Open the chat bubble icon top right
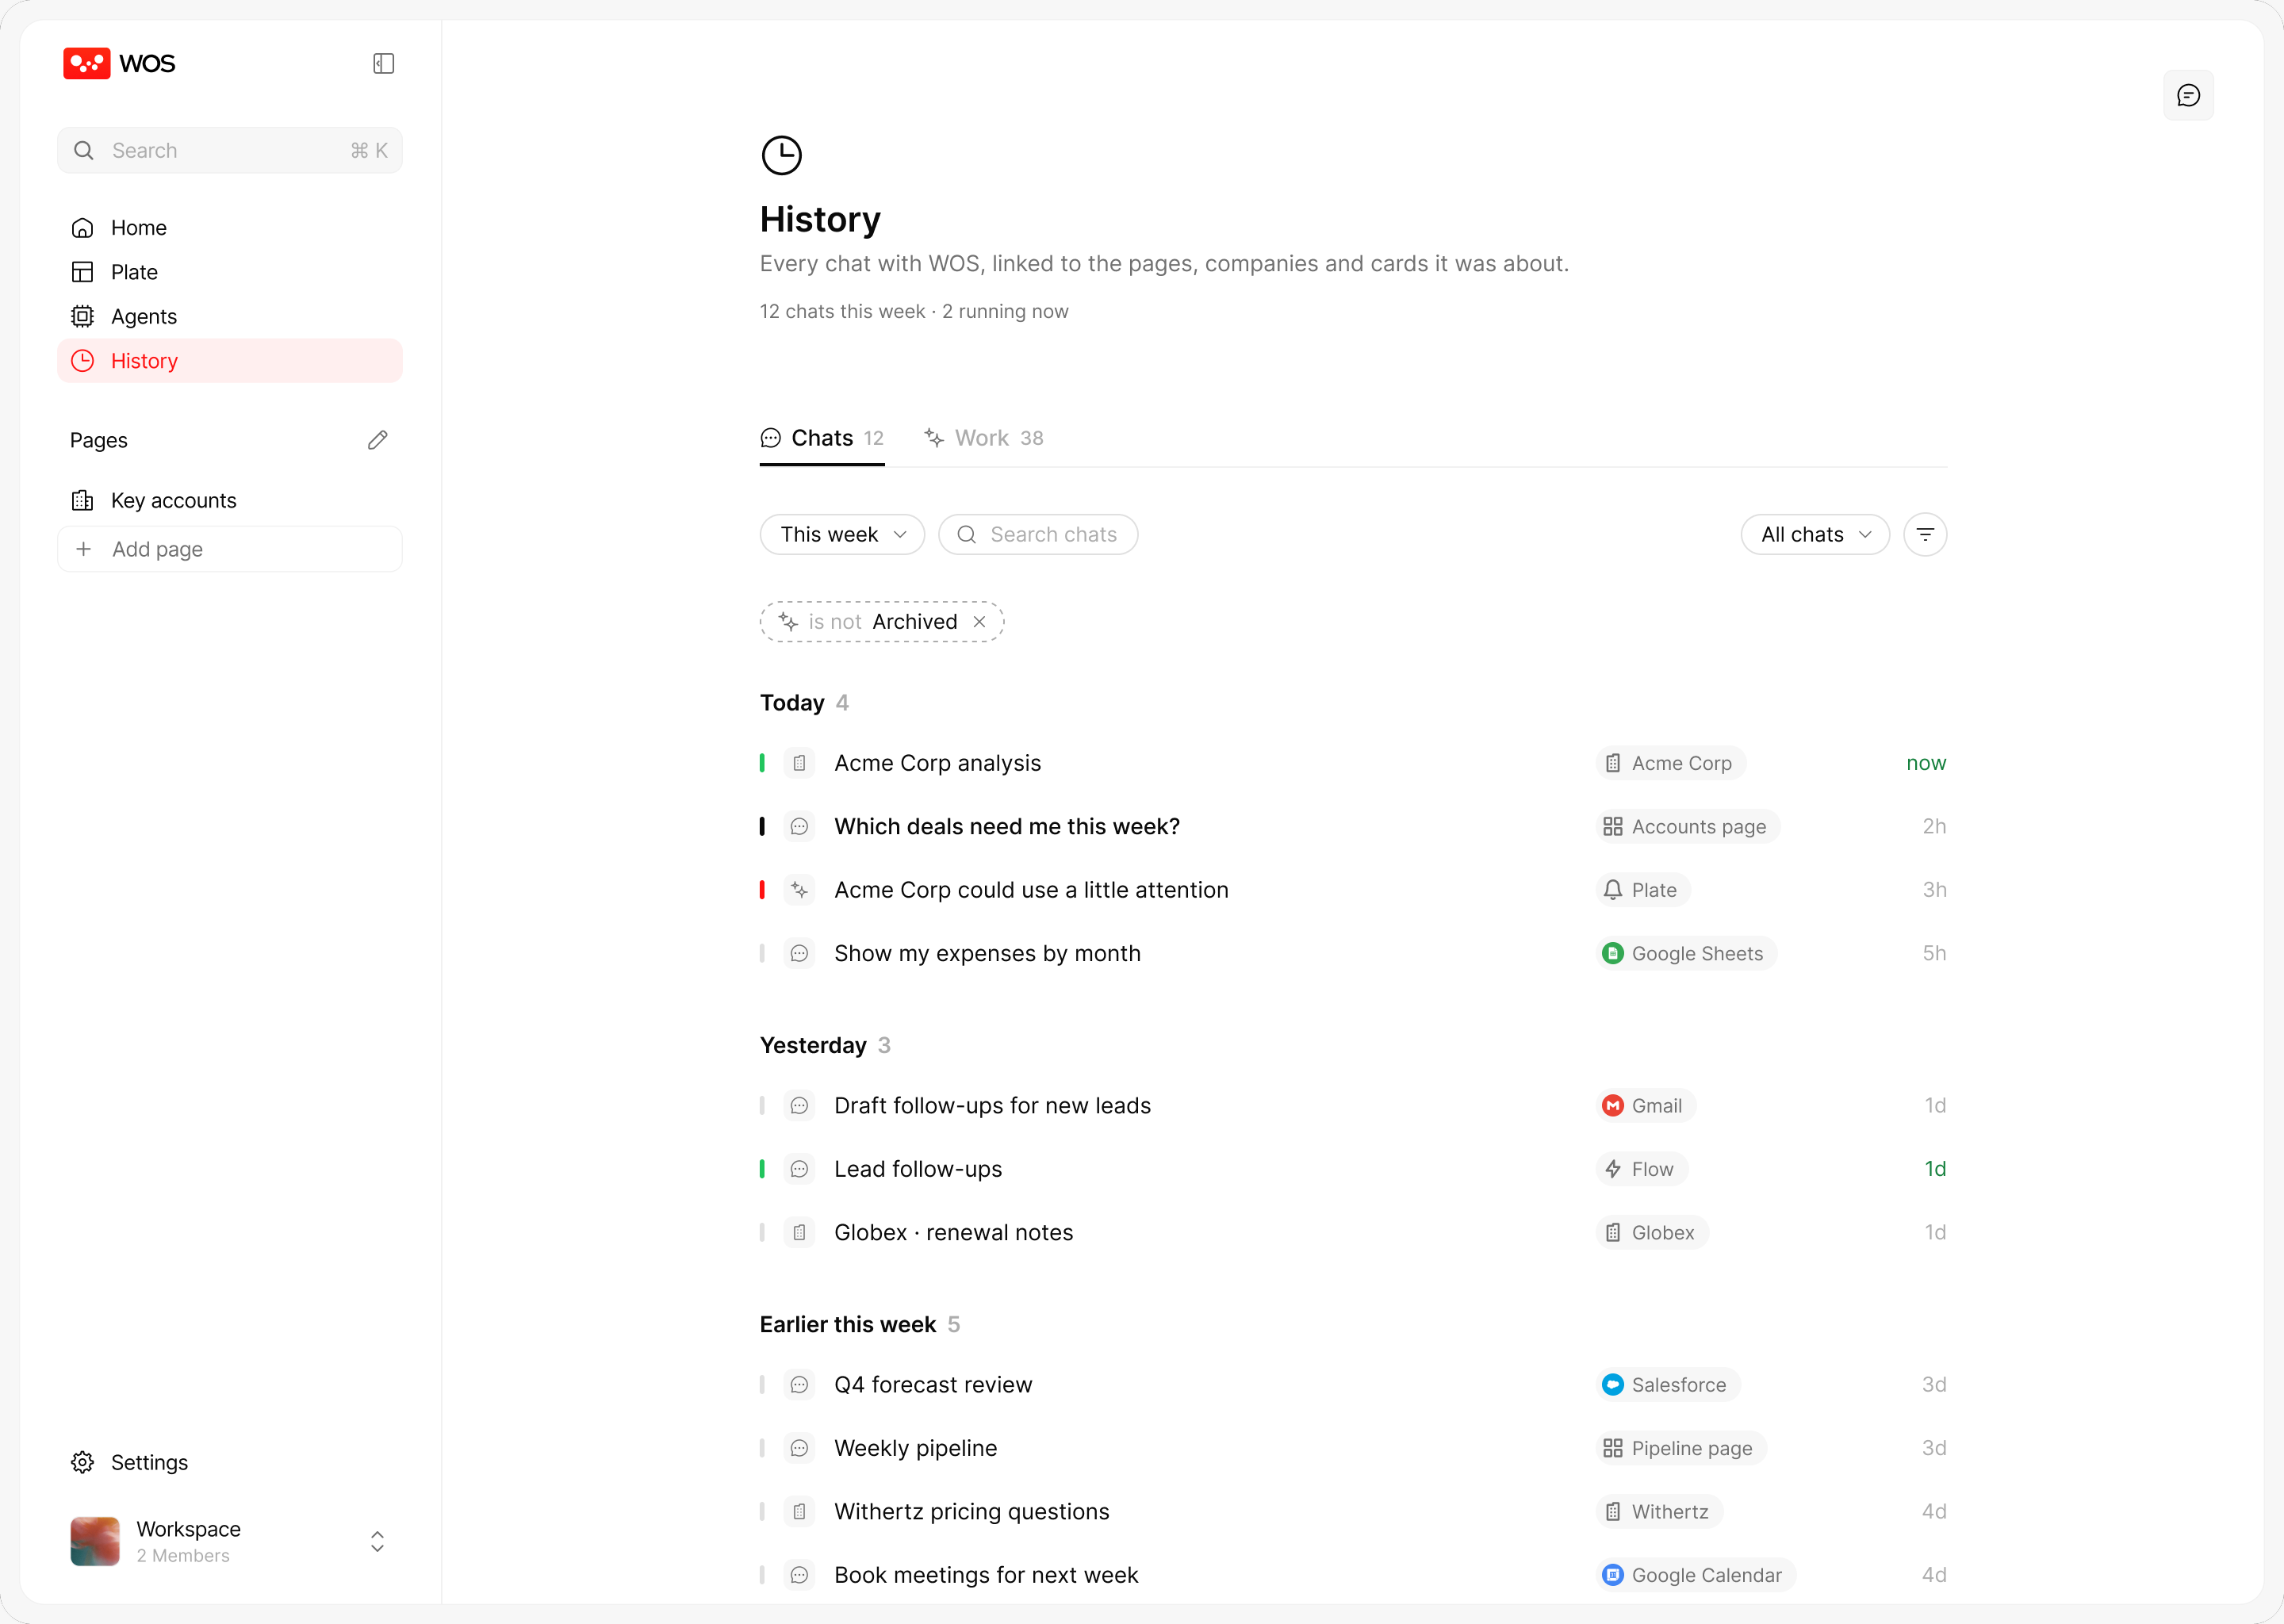Screen dimensions: 2284x1624 (2188, 95)
